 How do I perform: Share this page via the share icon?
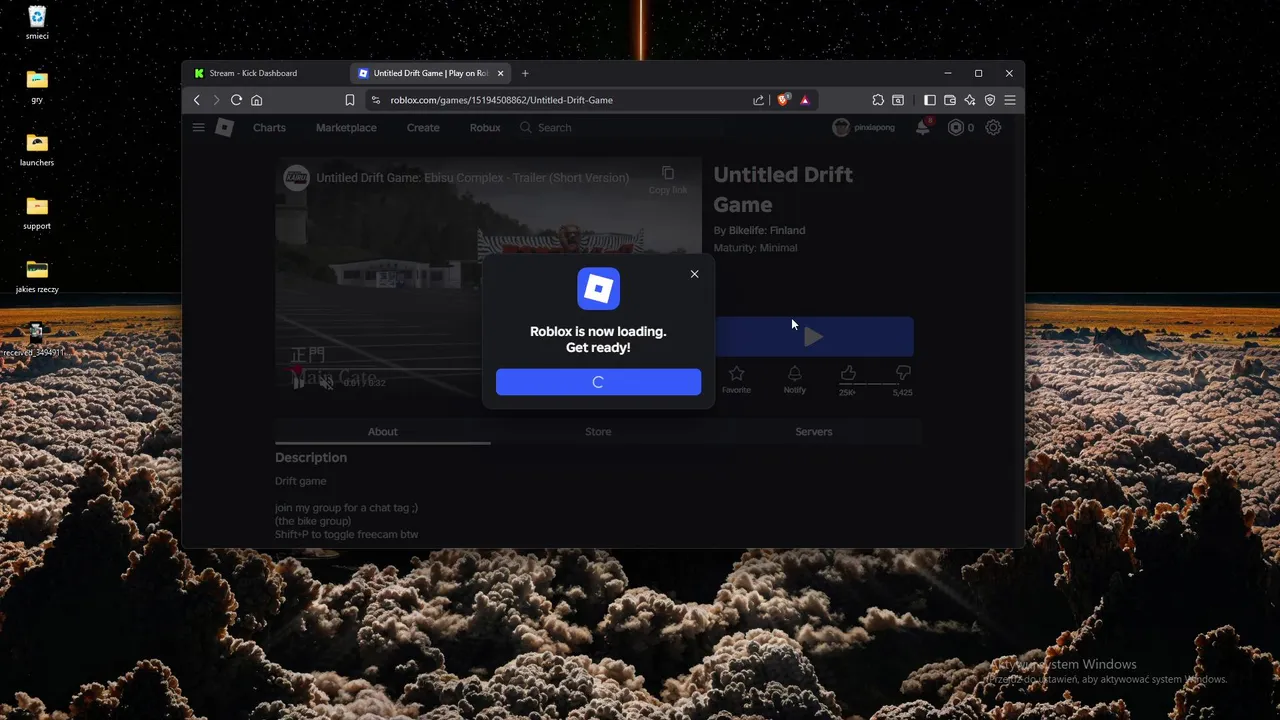(758, 100)
